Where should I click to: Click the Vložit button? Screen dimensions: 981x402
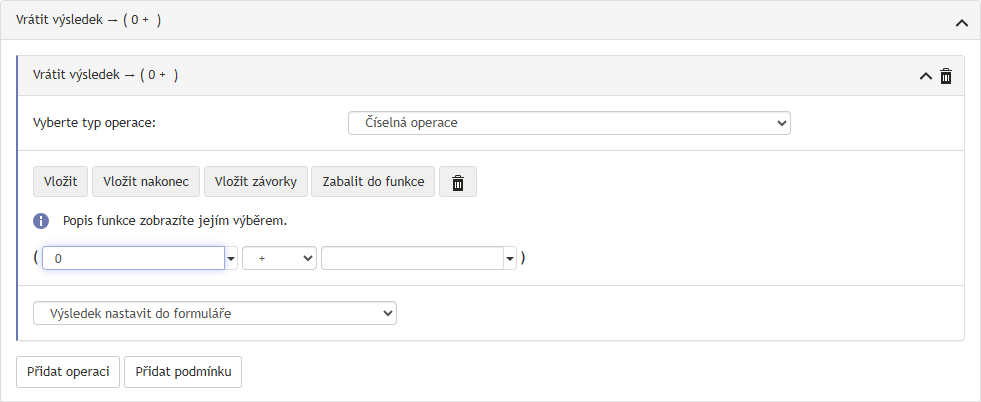coord(61,182)
